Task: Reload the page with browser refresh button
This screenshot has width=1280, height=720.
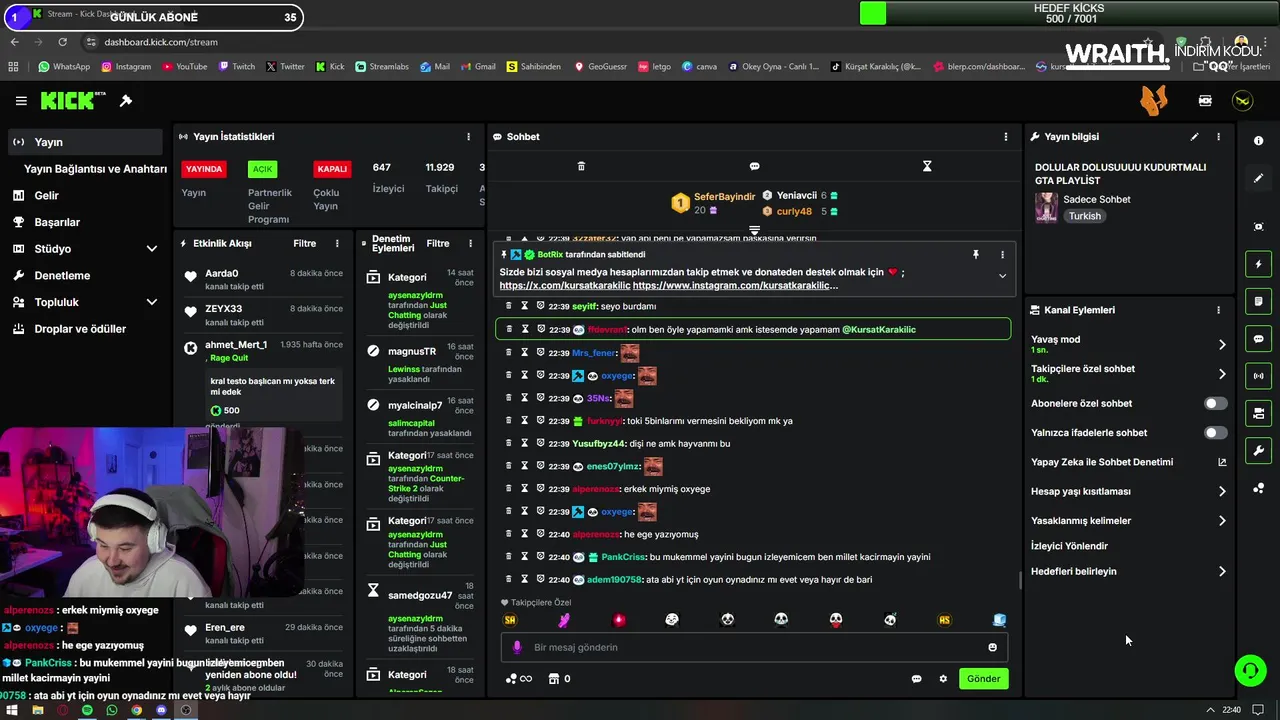Action: pyautogui.click(x=62, y=42)
